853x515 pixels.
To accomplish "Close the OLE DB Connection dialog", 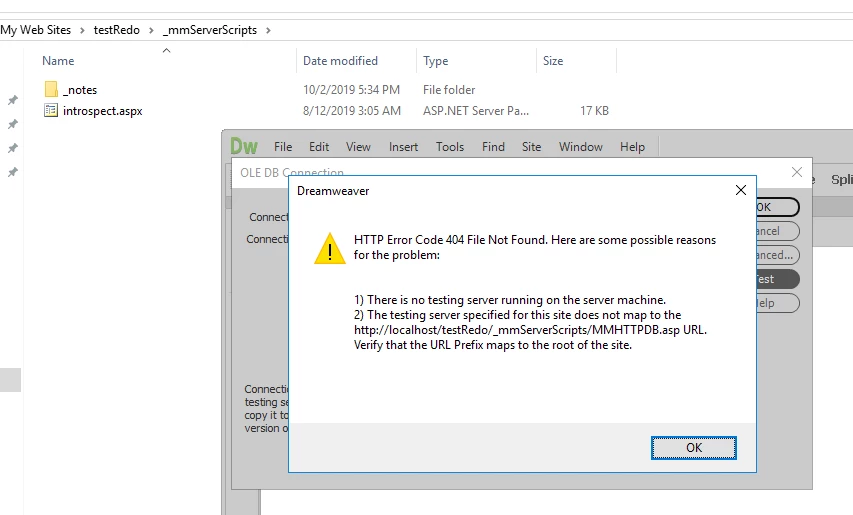I will (x=797, y=172).
